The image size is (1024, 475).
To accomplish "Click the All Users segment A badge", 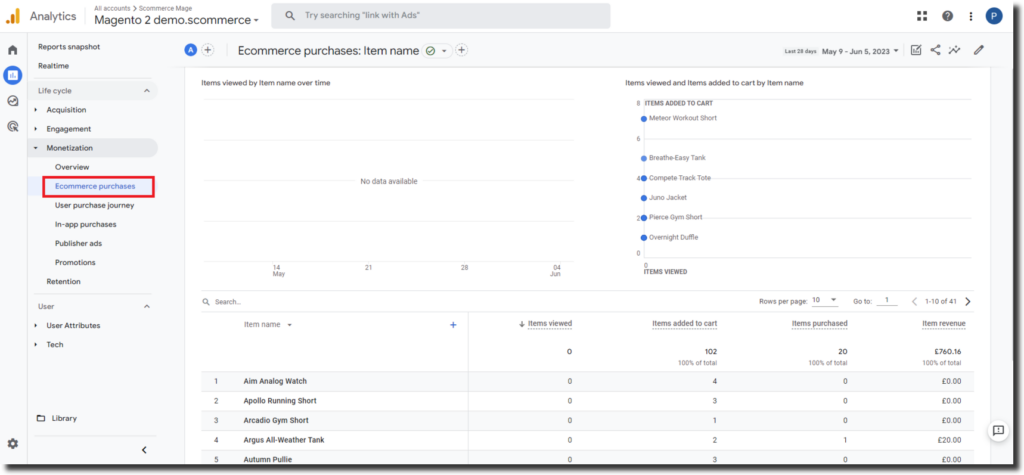I will click(191, 50).
